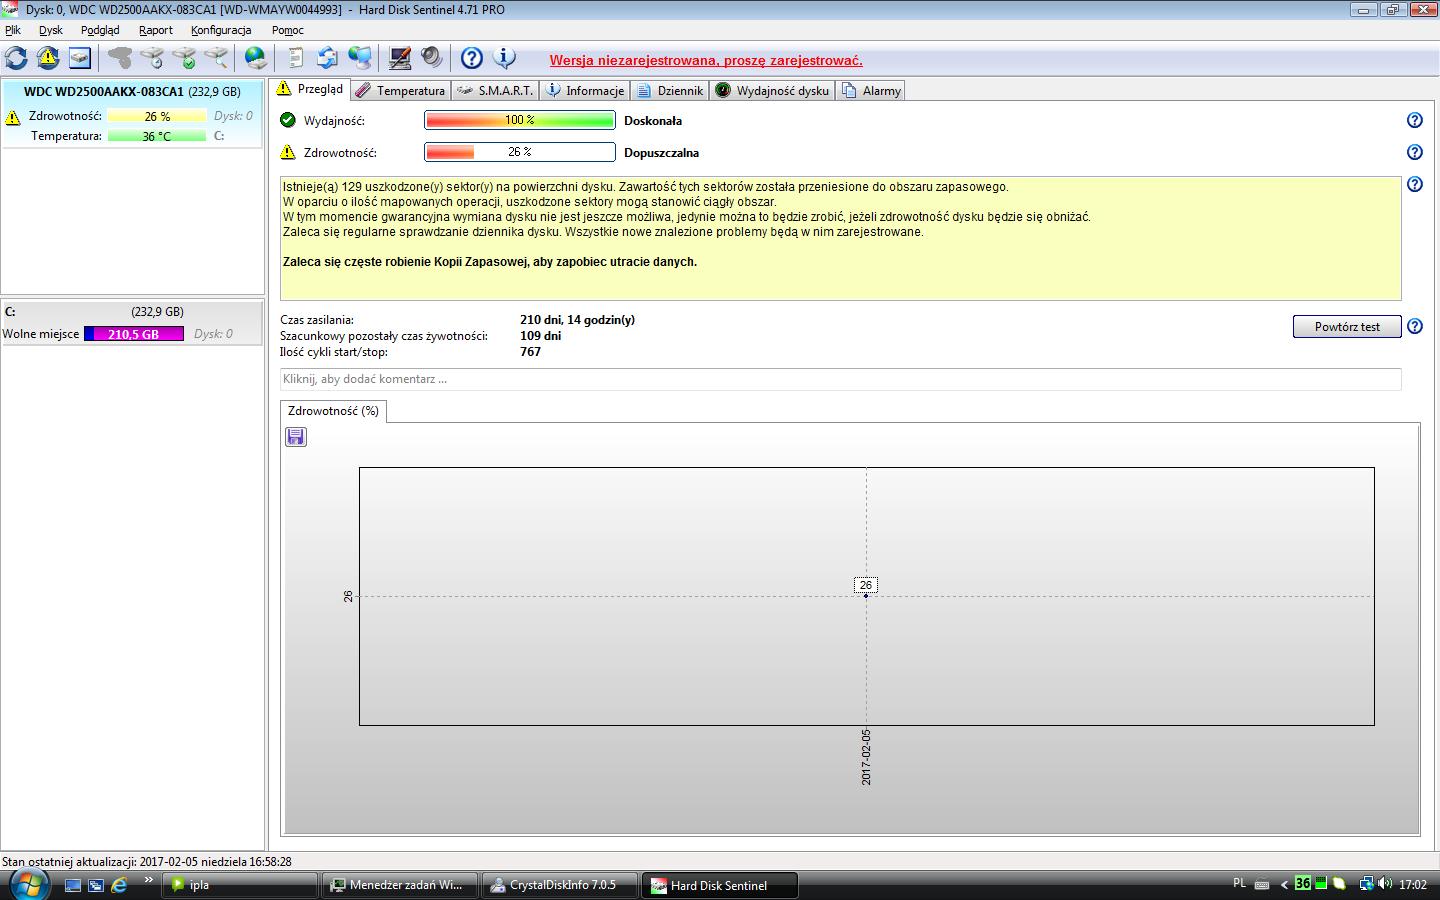Screen dimensions: 1440x900
Task: Click the send report envelope icon
Action: (x=328, y=58)
